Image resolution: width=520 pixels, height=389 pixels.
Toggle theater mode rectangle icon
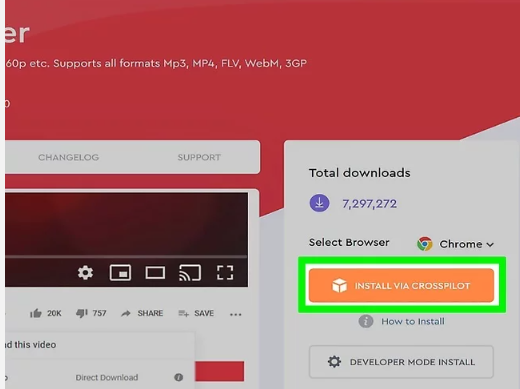point(155,273)
